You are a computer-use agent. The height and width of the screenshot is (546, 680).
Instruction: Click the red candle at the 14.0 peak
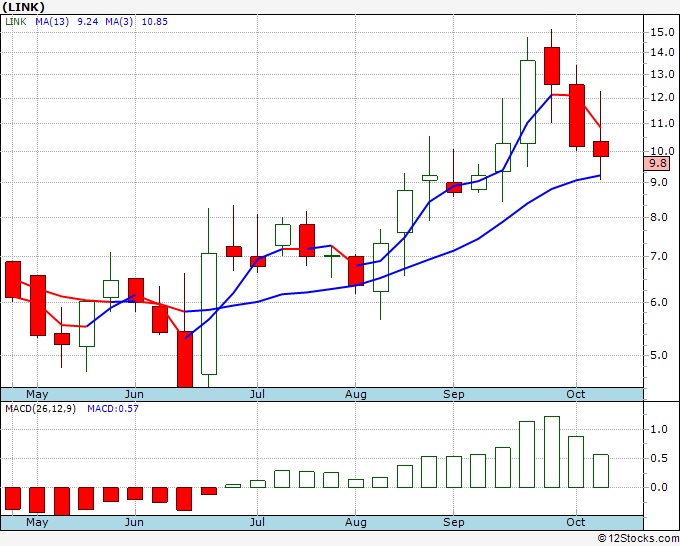552,66
